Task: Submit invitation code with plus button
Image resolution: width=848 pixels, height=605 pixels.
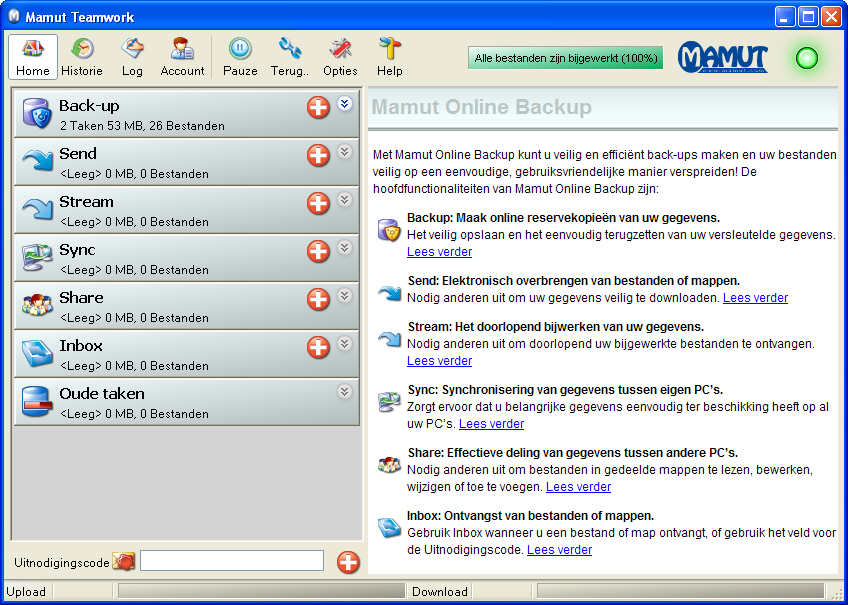Action: (348, 562)
